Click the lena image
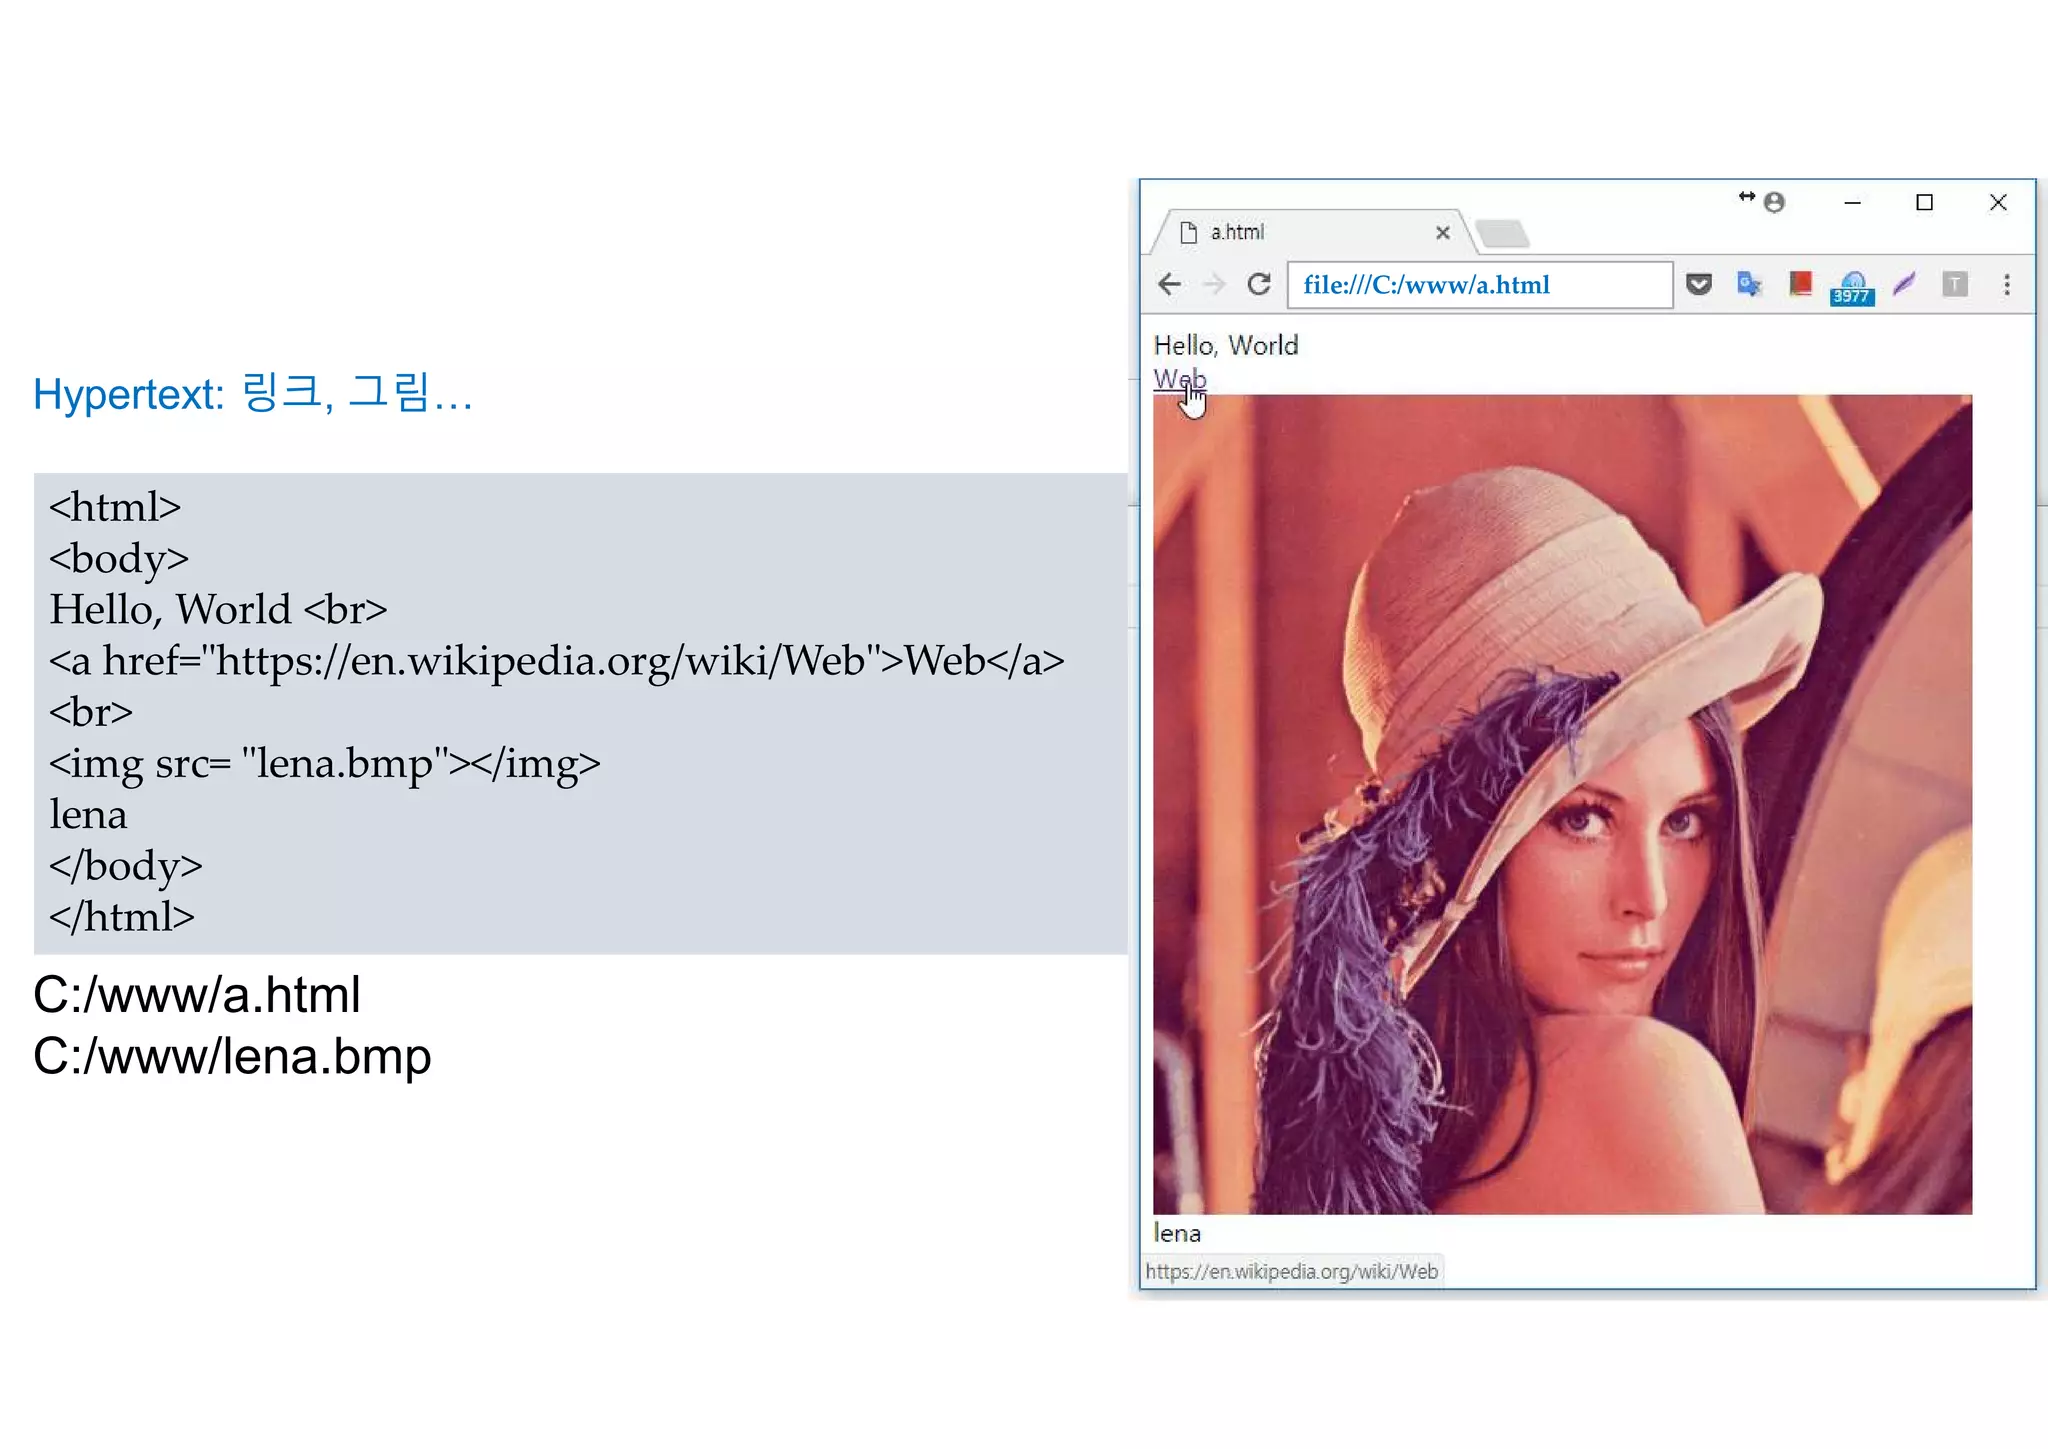2048x1449 pixels. [x=1562, y=804]
